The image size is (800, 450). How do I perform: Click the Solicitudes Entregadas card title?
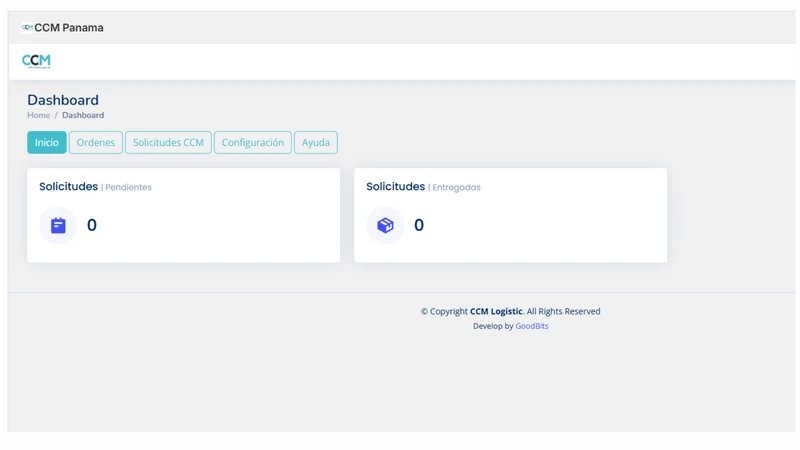[x=423, y=187]
